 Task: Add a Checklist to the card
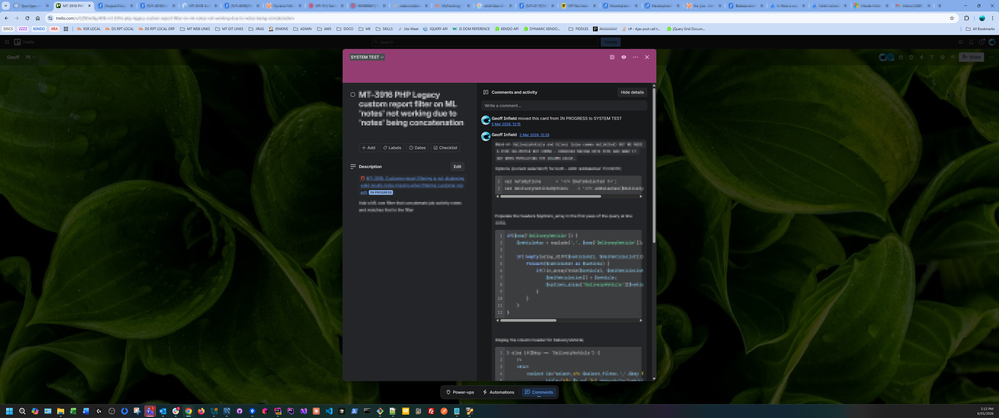pos(446,148)
